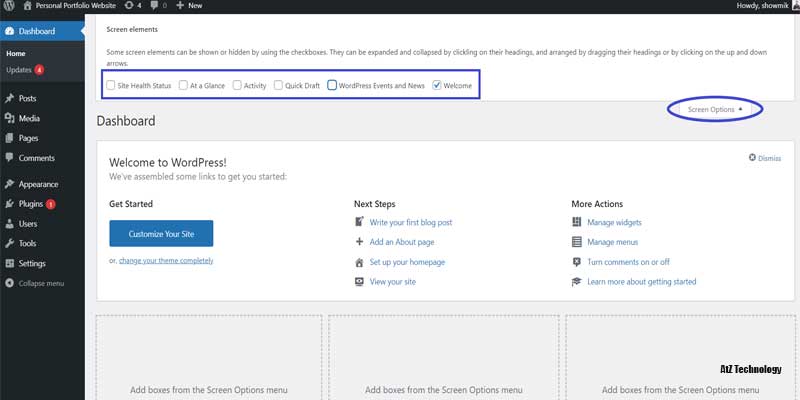Enable the Site Health Status checkbox
Viewport: 800px width, 400px height.
point(110,85)
